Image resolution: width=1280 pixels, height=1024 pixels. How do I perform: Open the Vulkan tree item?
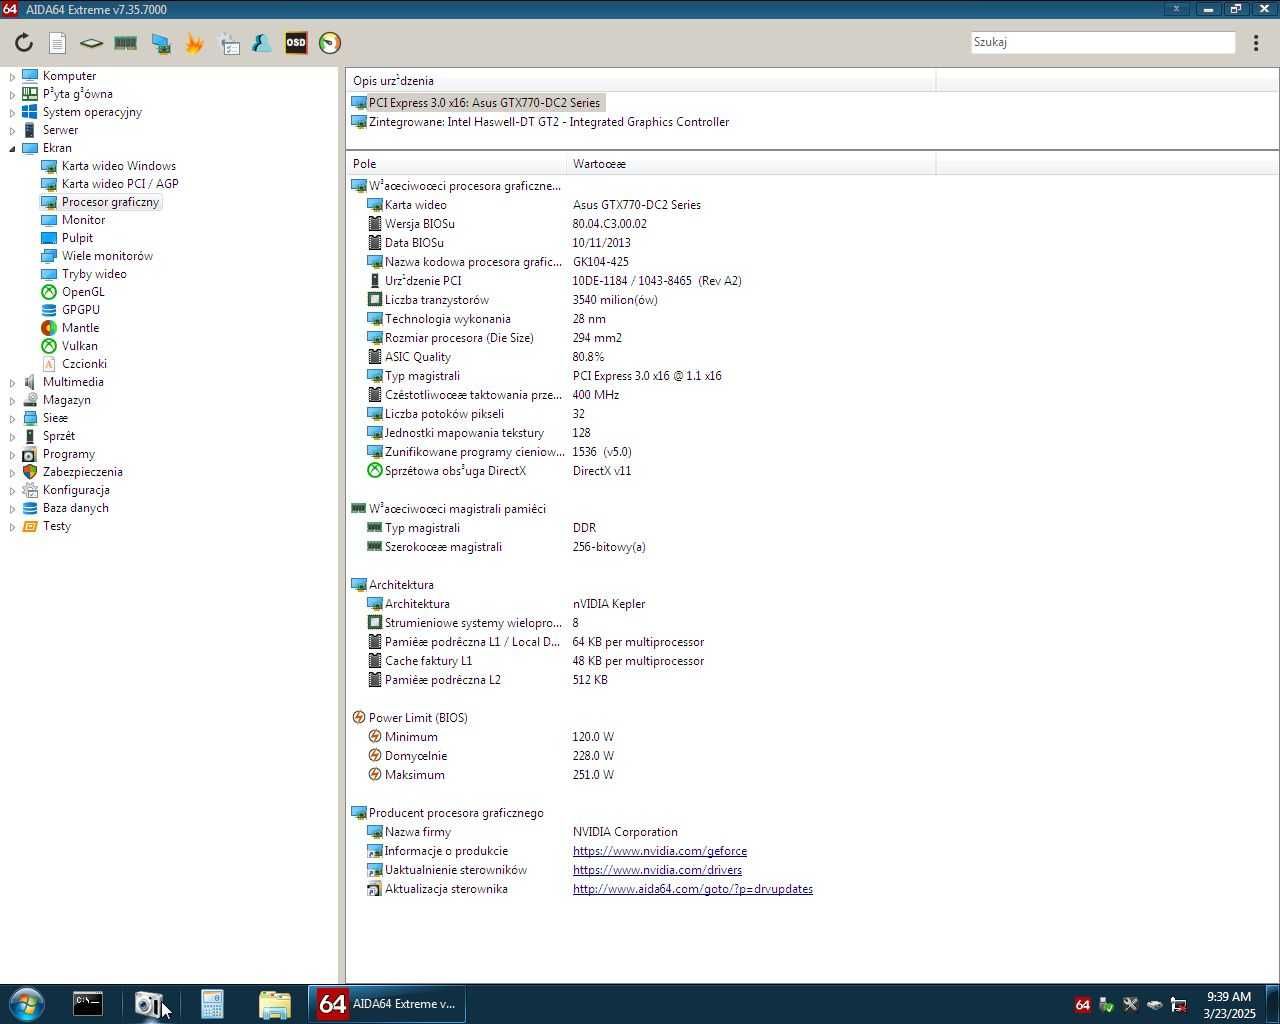(79, 346)
